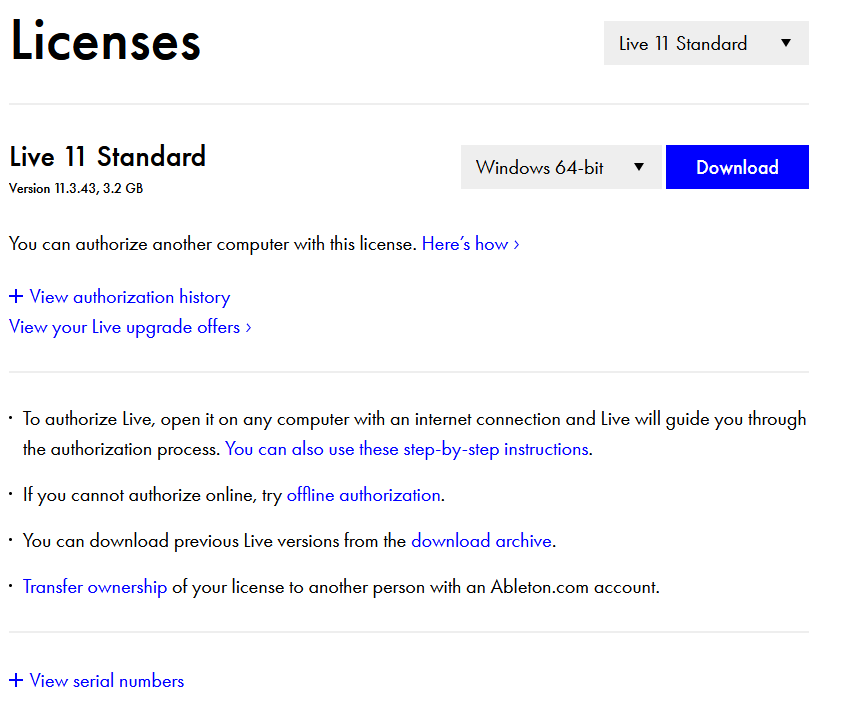The width and height of the screenshot is (858, 704).
Task: Click the plus icon beside View serial numbers
Action: click(x=16, y=681)
